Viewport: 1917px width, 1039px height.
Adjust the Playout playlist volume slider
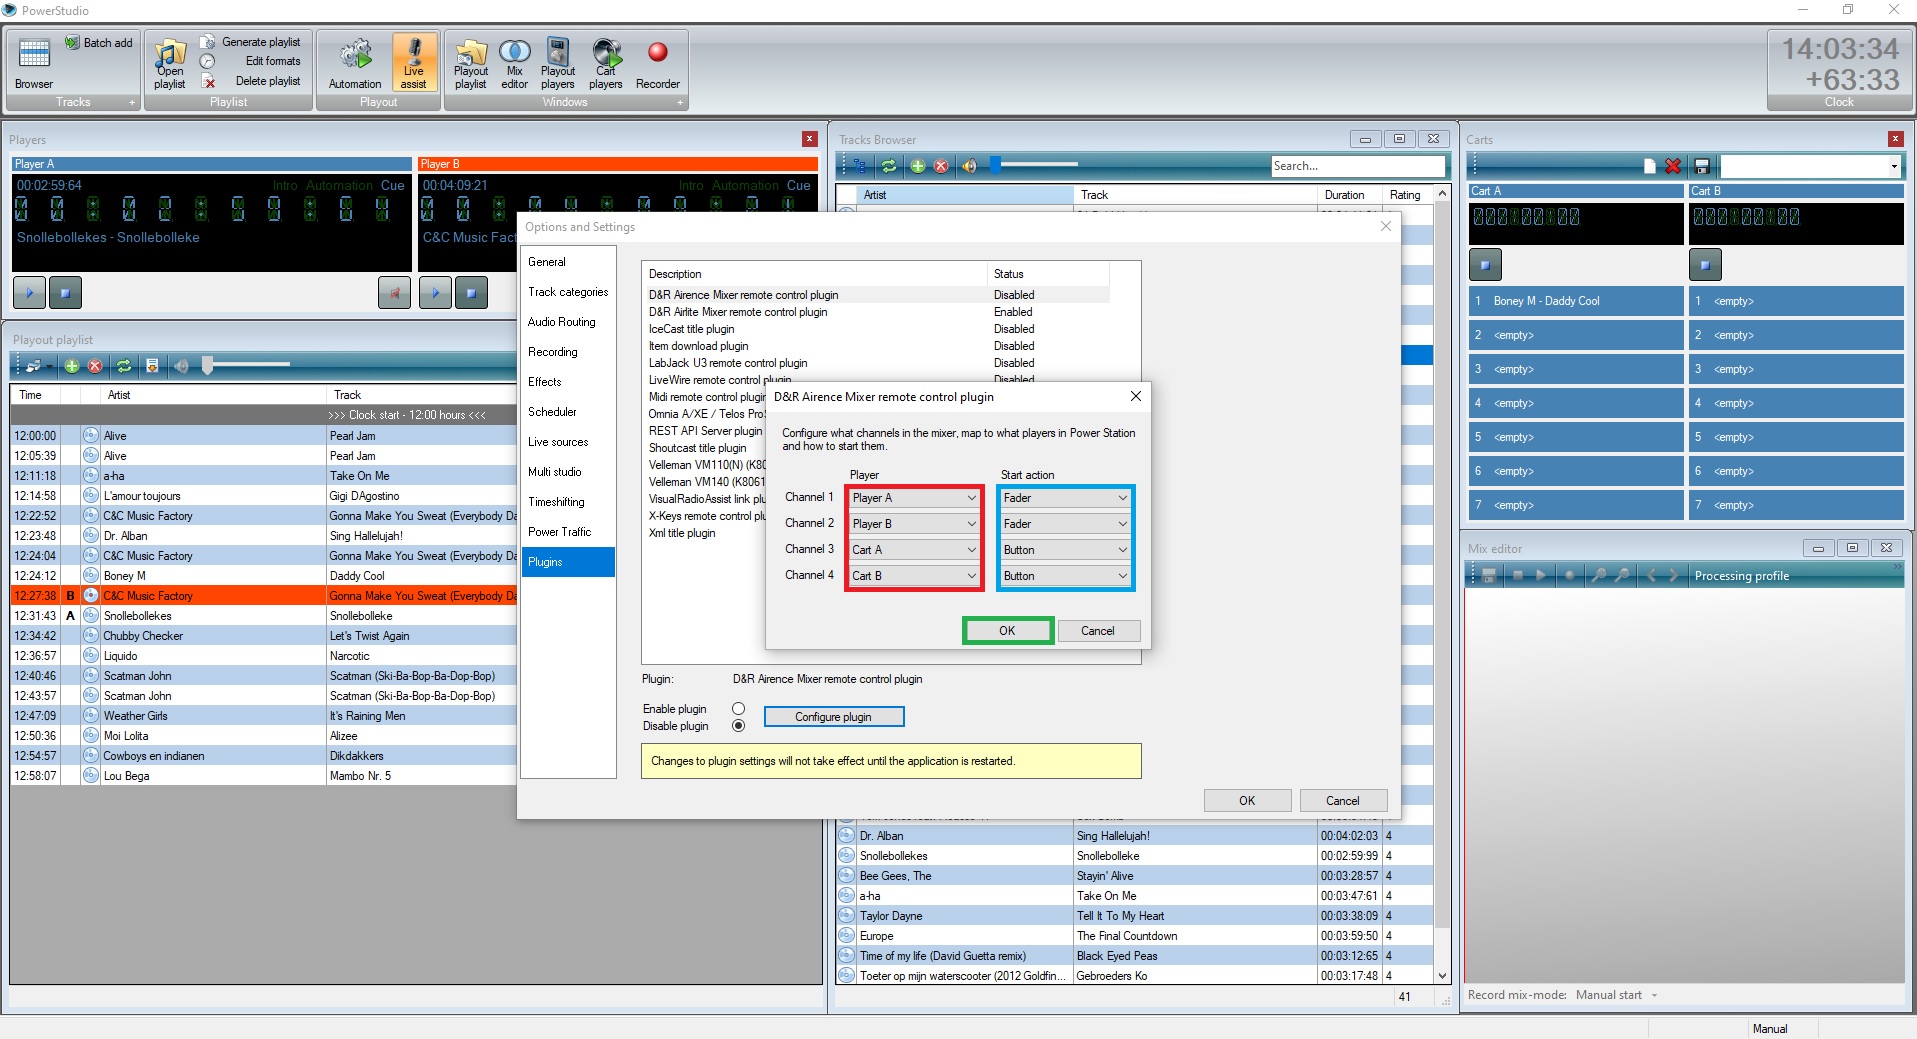click(x=208, y=366)
